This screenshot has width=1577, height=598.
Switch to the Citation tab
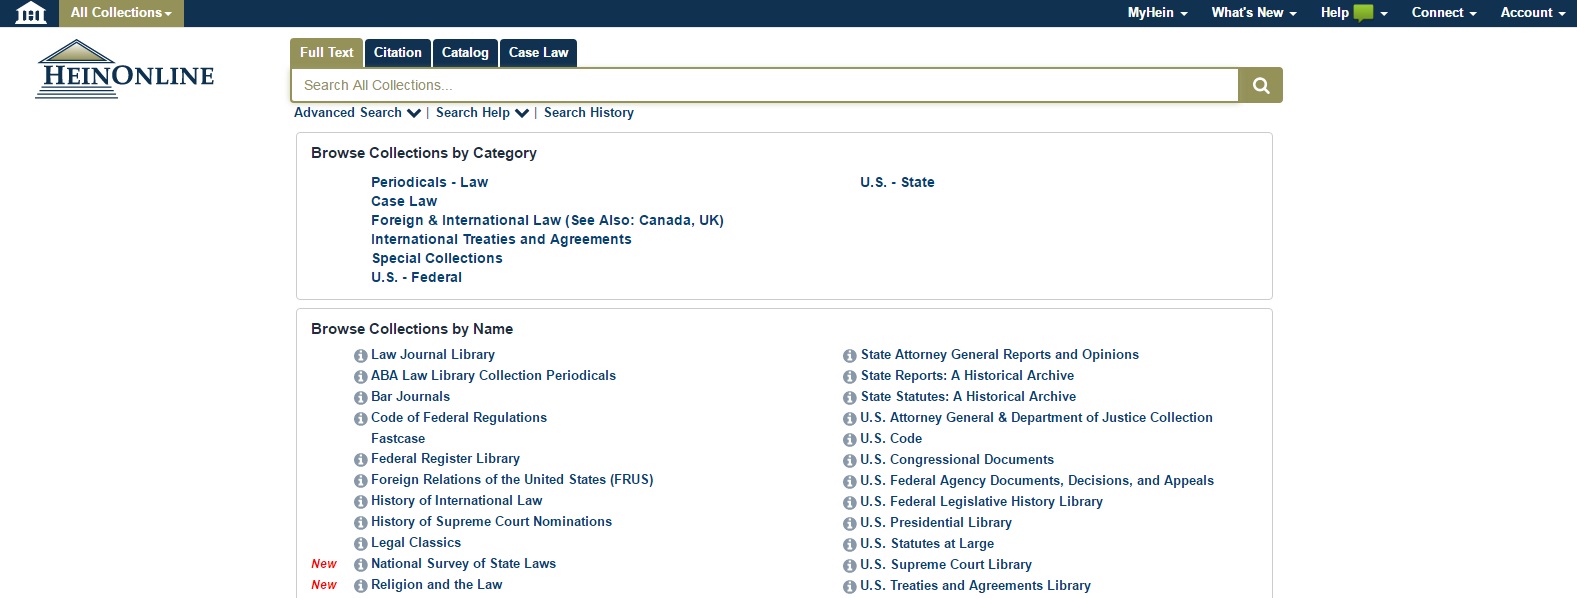coord(398,53)
